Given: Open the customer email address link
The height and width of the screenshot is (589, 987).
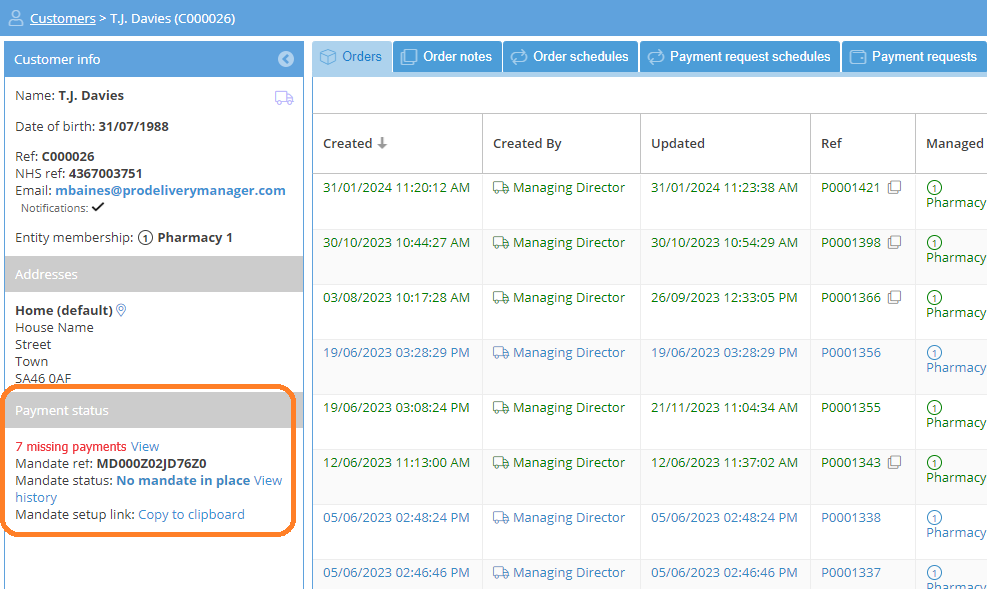Looking at the screenshot, I should pyautogui.click(x=170, y=190).
